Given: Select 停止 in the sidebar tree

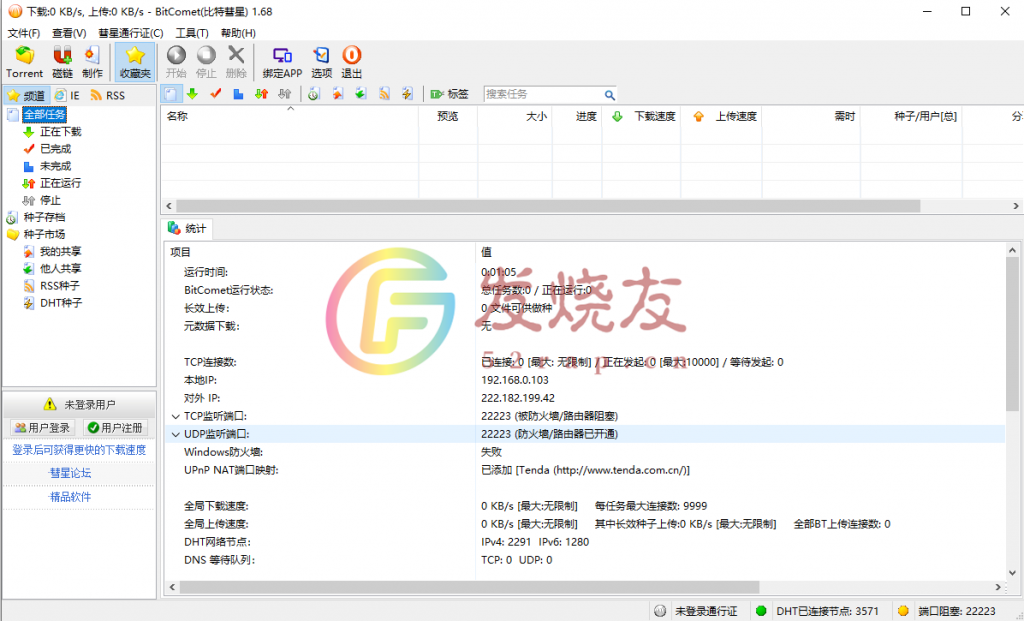Looking at the screenshot, I should [x=50, y=200].
